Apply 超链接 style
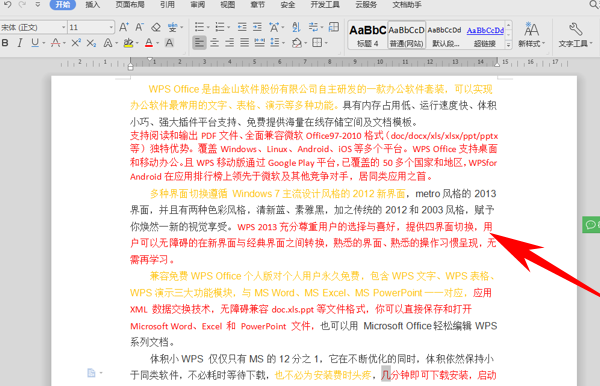Screen dimensions: 600x386 [485, 35]
